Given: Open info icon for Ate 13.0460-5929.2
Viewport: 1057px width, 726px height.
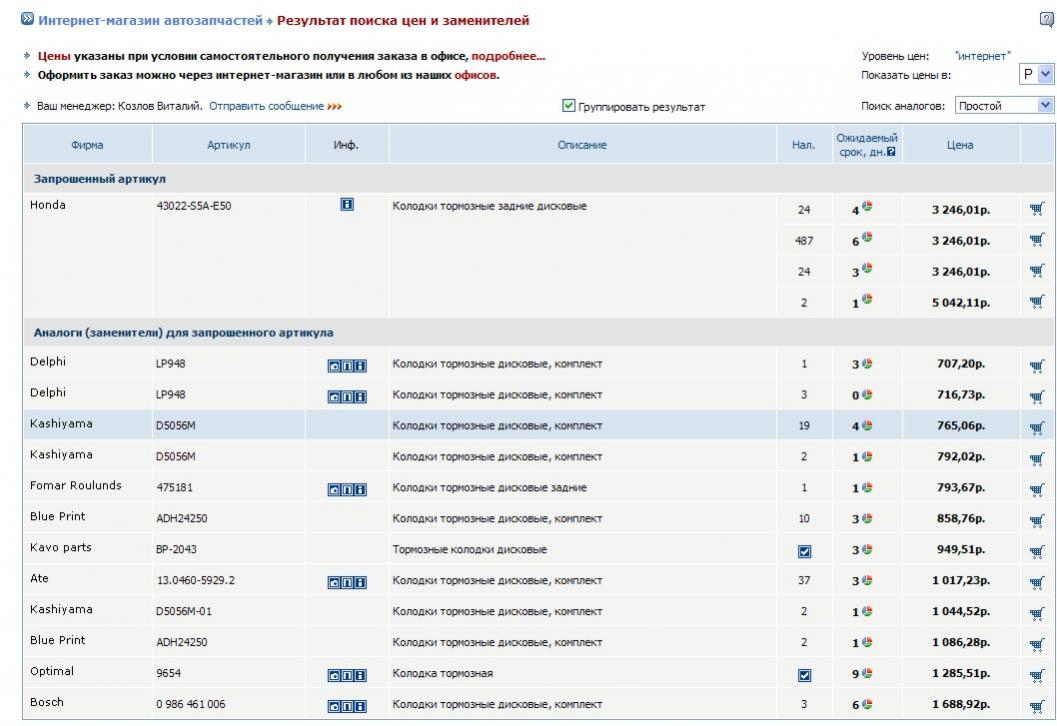Looking at the screenshot, I should [361, 582].
